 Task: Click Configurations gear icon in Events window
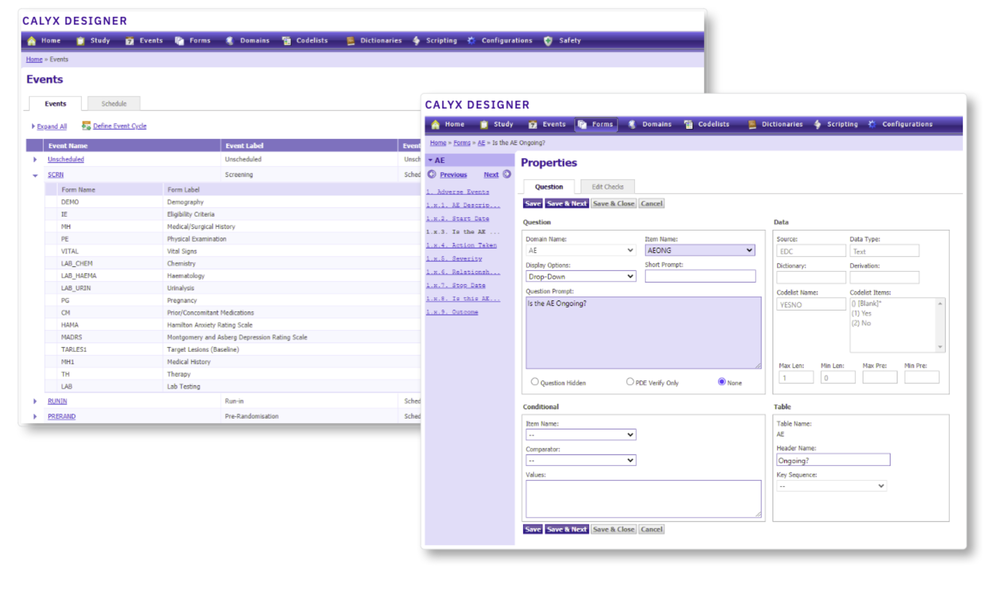click(x=471, y=41)
